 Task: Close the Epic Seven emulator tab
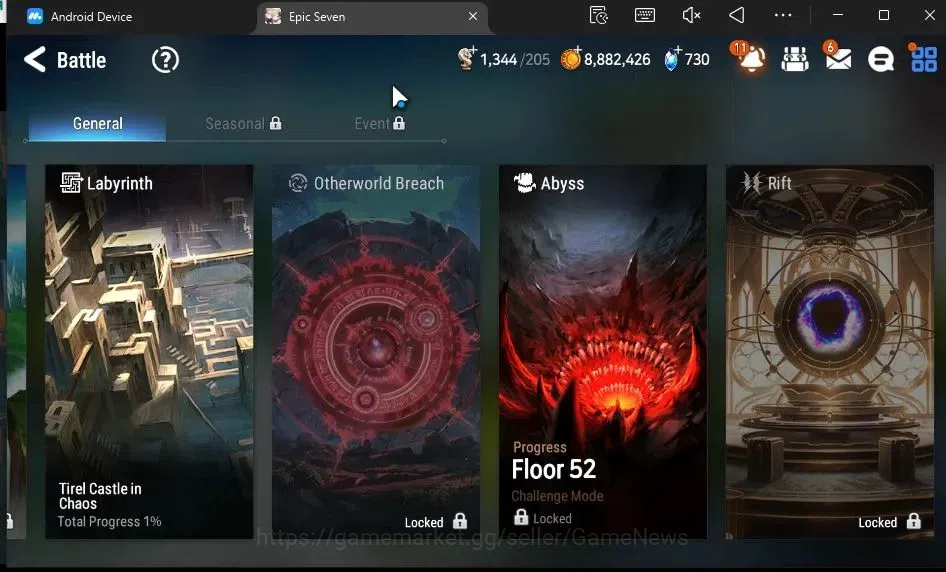[473, 16]
